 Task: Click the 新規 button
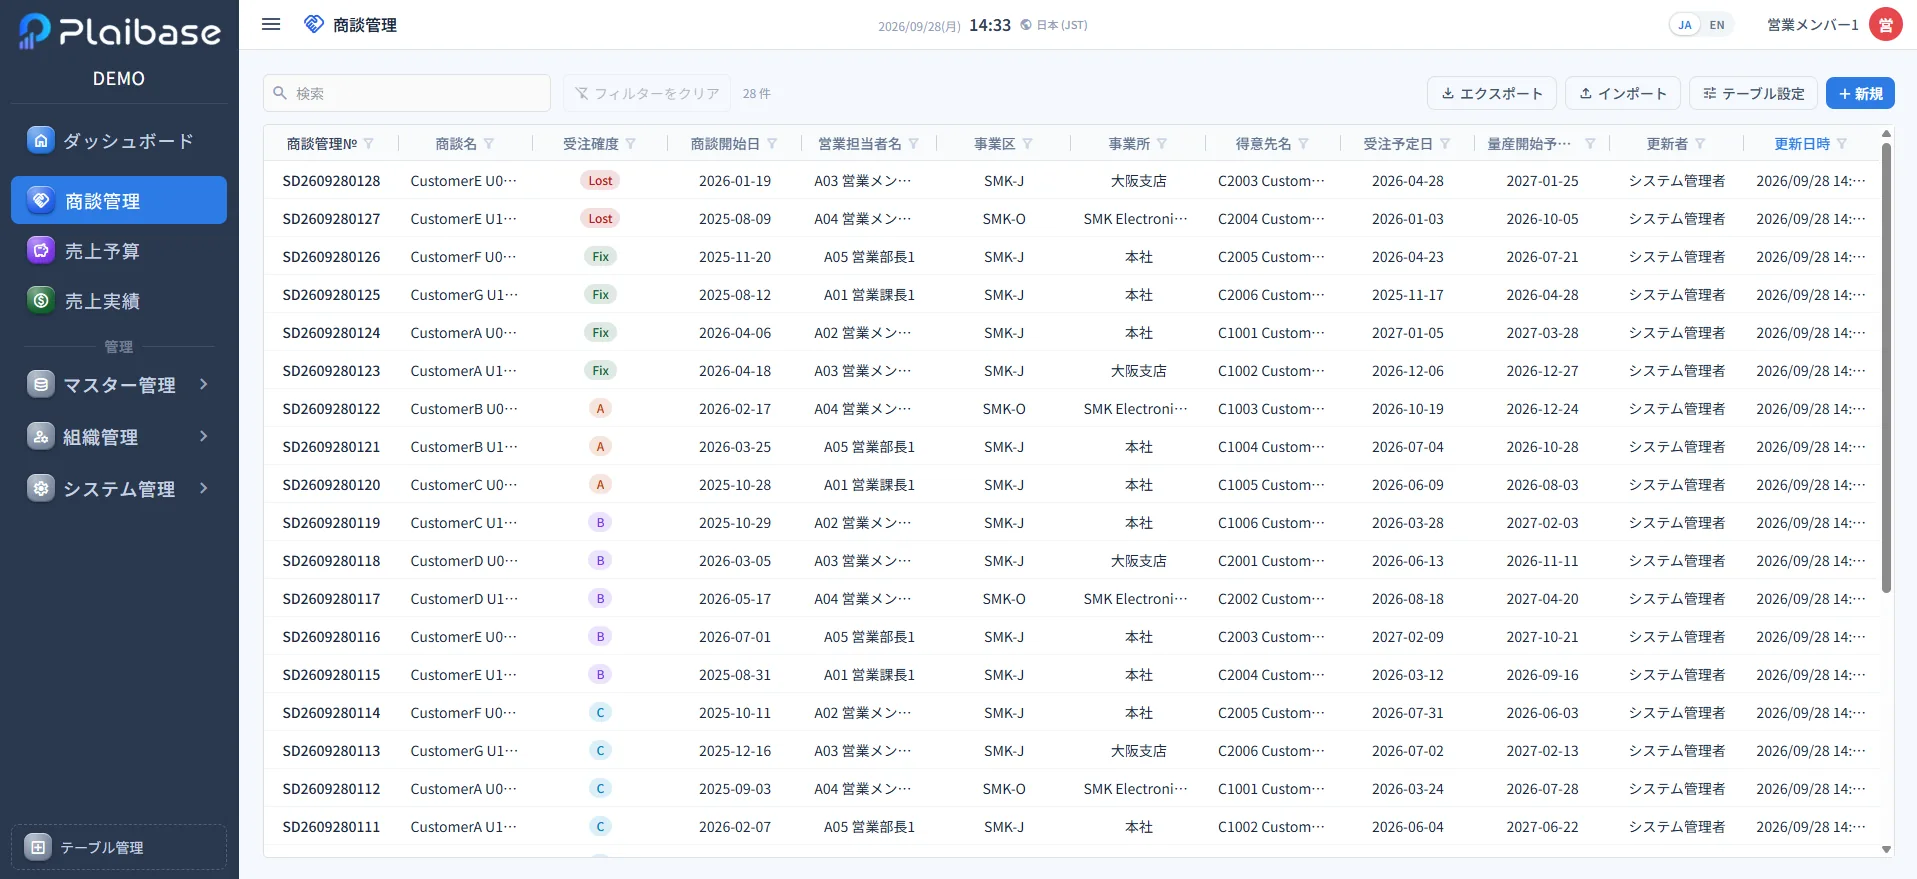1860,93
